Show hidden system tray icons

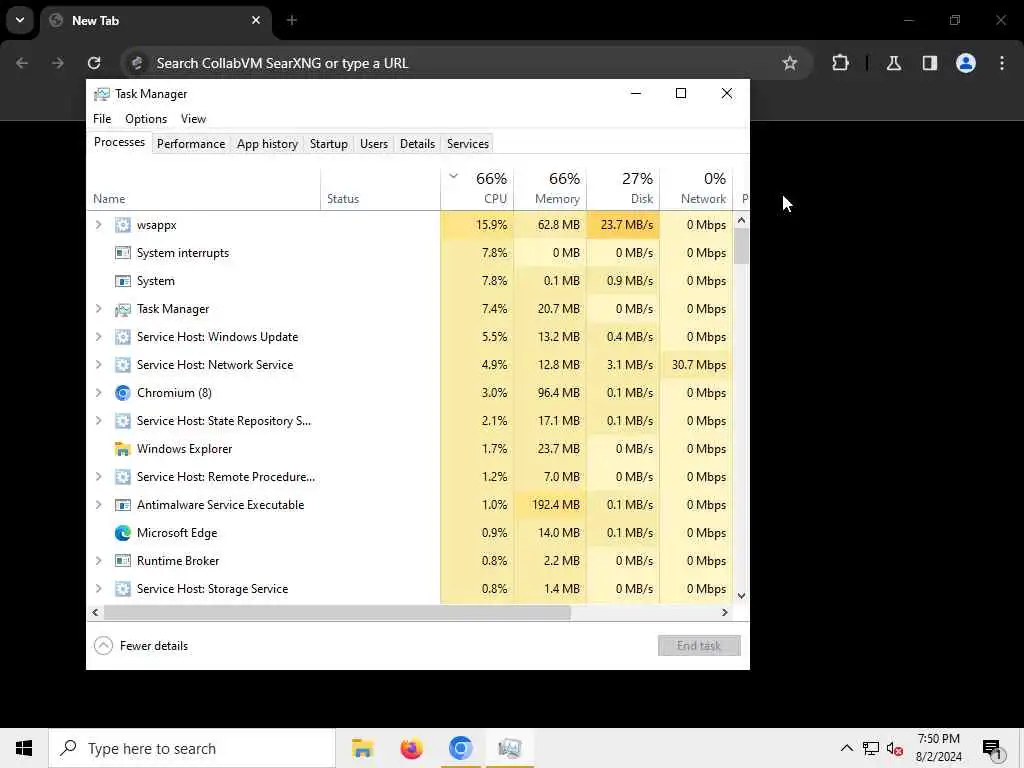pos(846,748)
